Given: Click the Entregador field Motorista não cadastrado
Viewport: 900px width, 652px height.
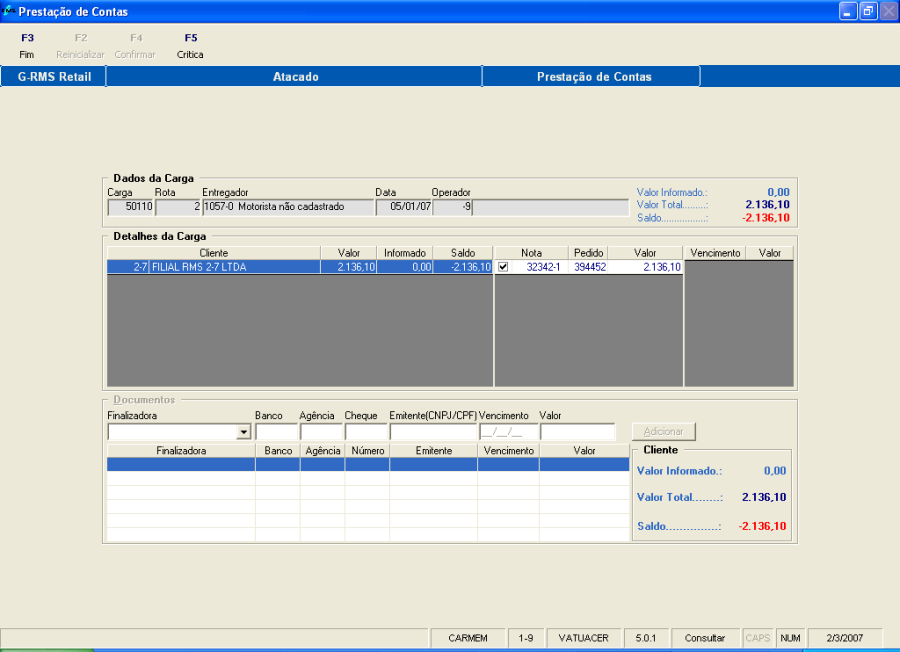Looking at the screenshot, I should tap(288, 207).
